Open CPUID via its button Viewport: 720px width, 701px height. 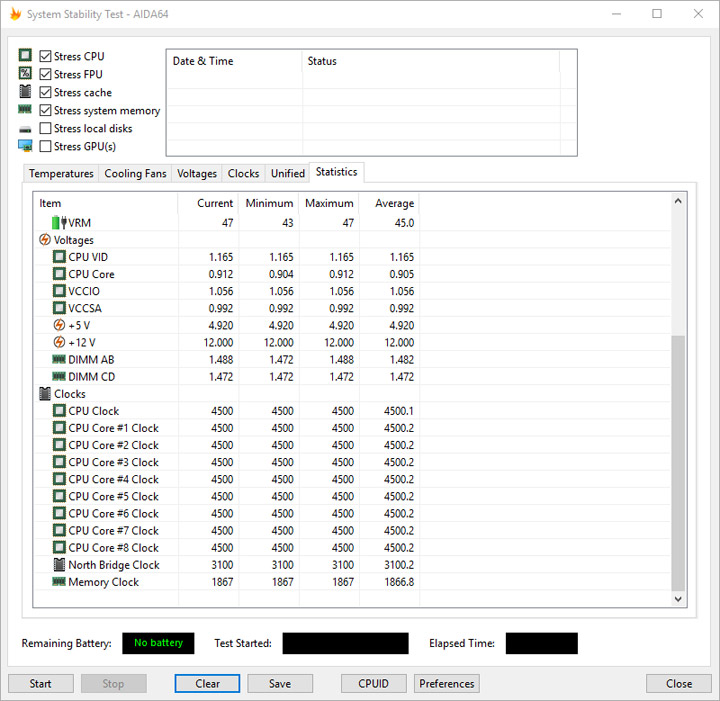point(373,684)
